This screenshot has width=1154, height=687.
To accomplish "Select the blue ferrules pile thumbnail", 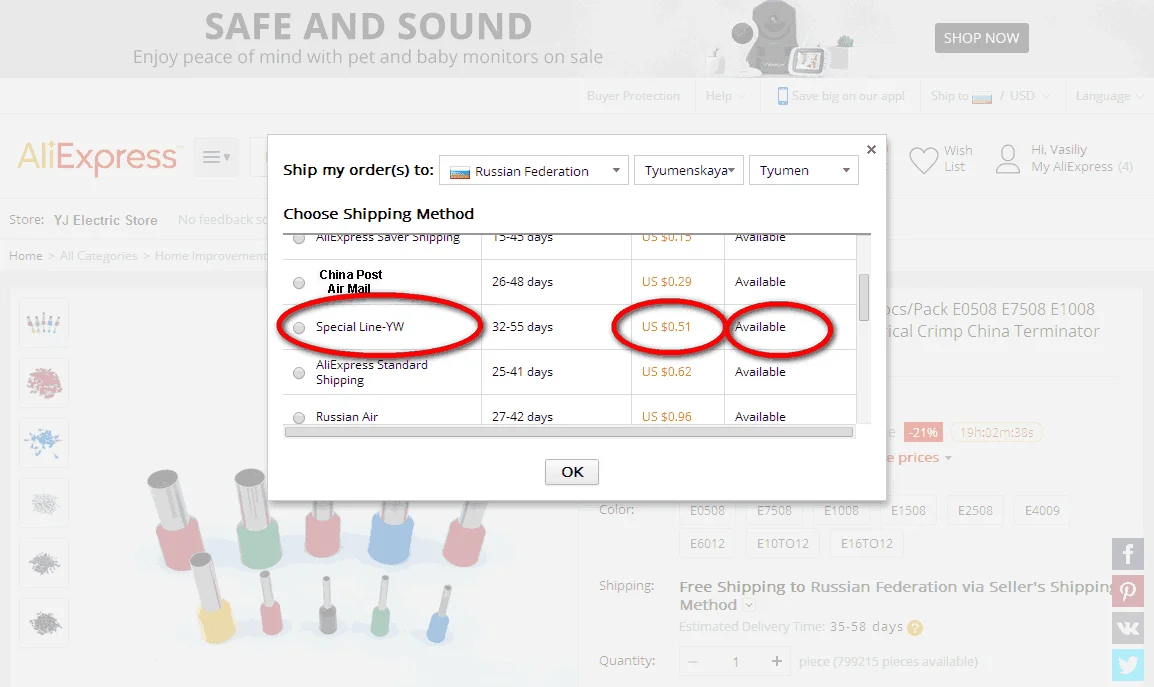I will pos(43,443).
